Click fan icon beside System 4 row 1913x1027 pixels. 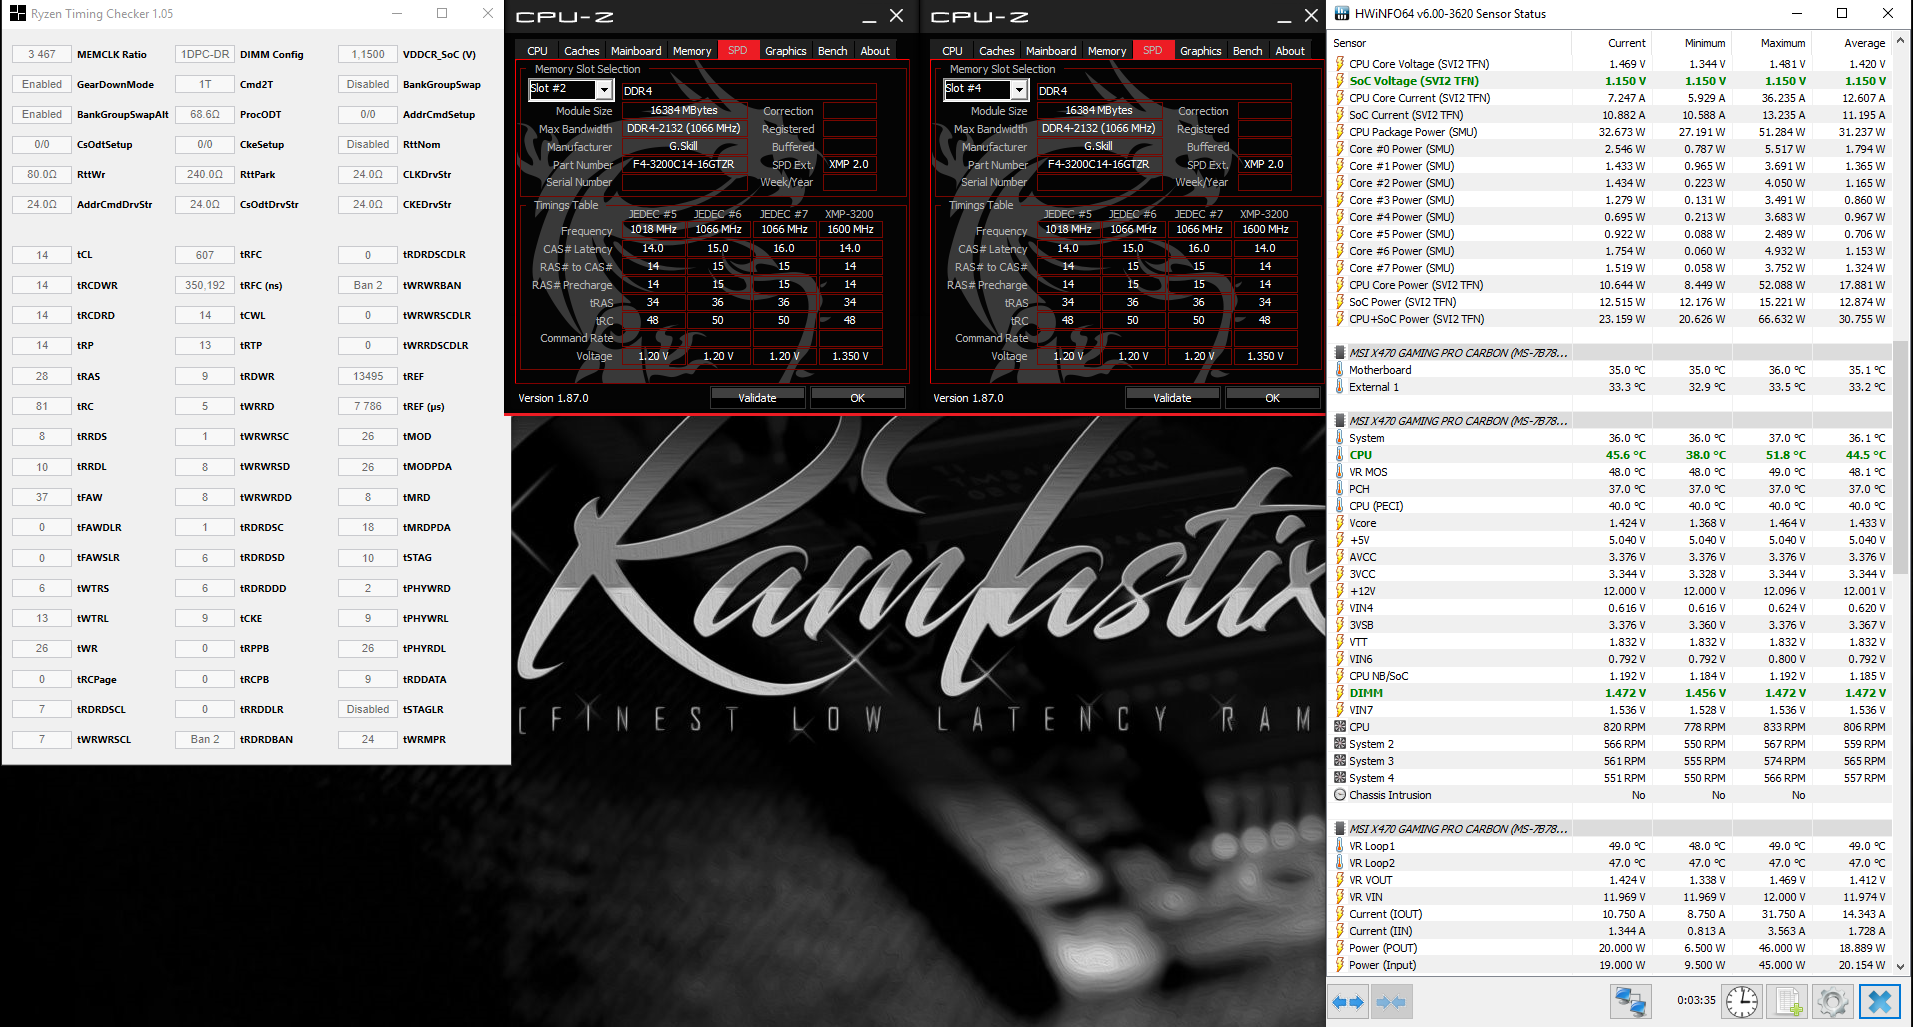point(1340,778)
